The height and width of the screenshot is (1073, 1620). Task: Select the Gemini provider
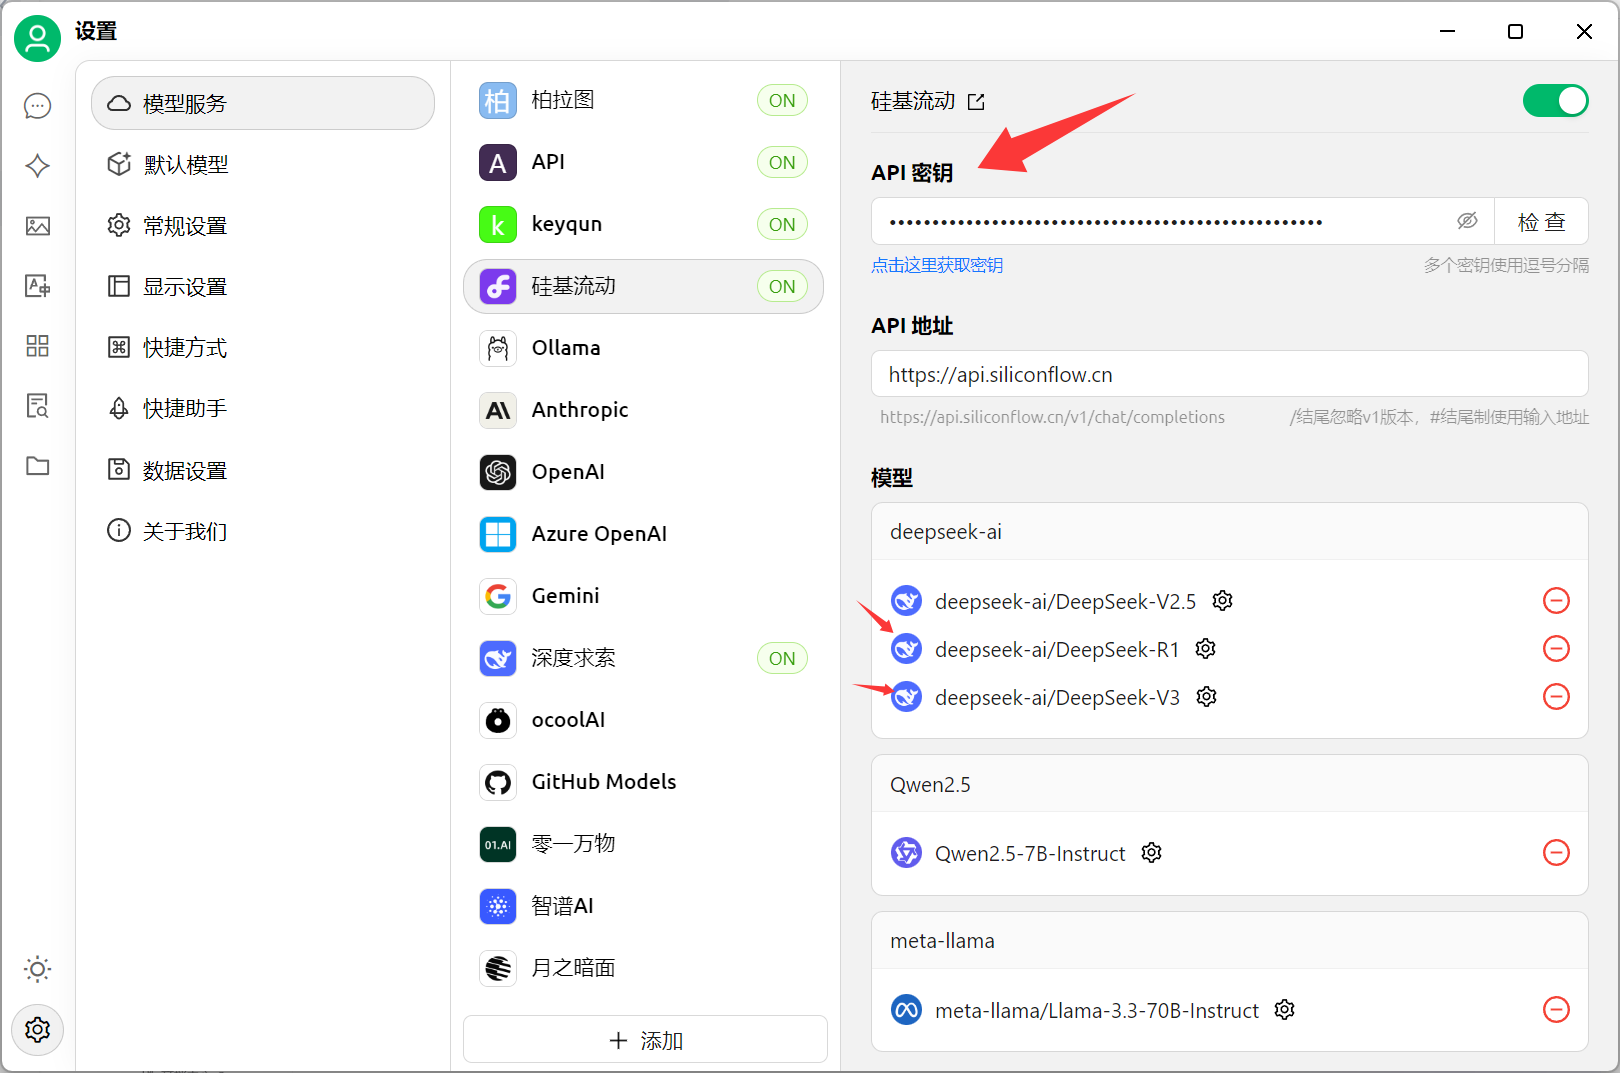click(x=643, y=596)
